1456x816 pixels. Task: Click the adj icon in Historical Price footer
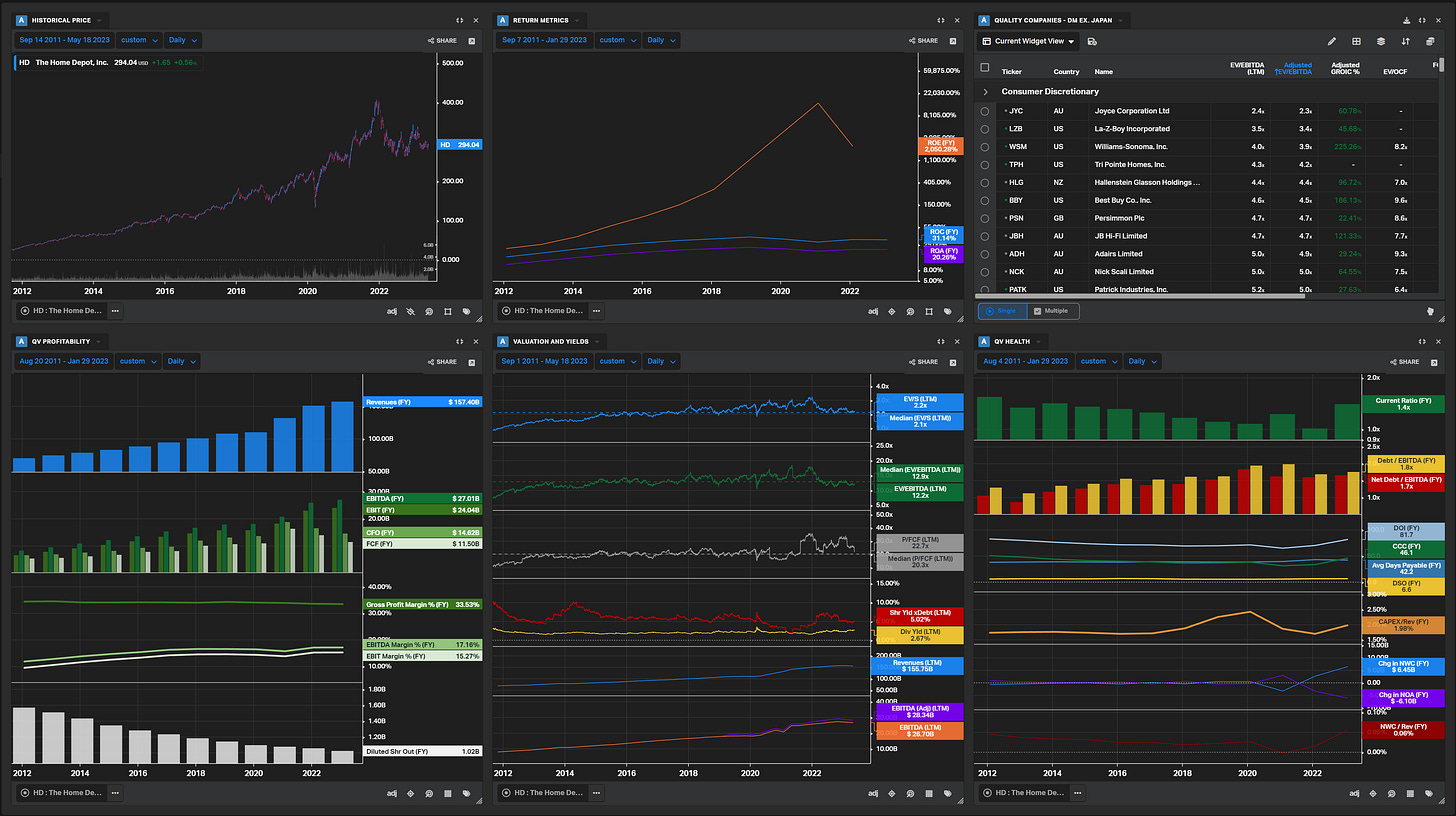click(392, 311)
